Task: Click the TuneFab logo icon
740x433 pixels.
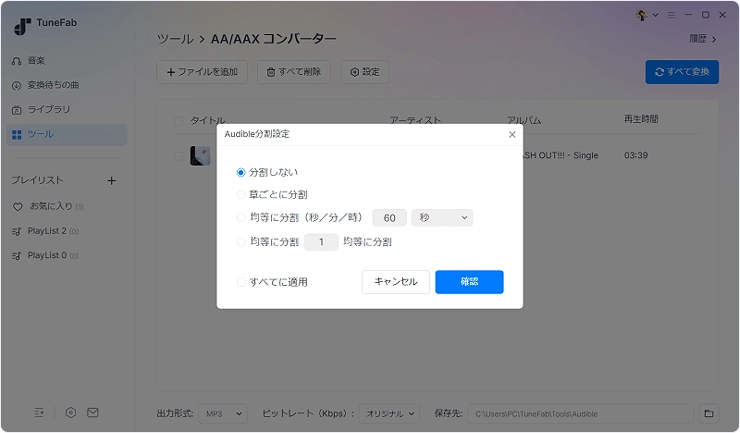Action: (x=22, y=26)
